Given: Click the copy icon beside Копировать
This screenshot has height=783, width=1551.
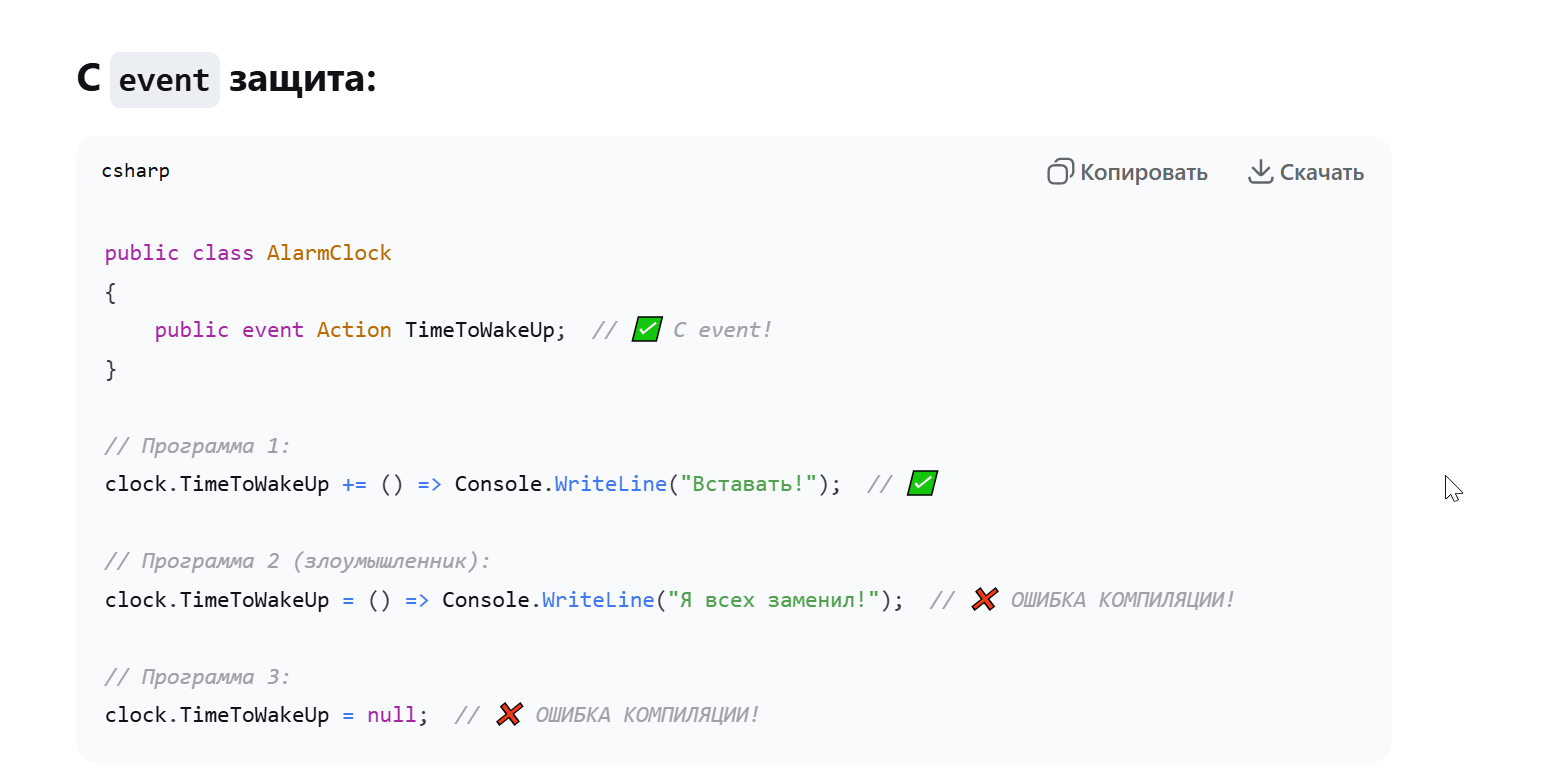Looking at the screenshot, I should [x=1060, y=172].
